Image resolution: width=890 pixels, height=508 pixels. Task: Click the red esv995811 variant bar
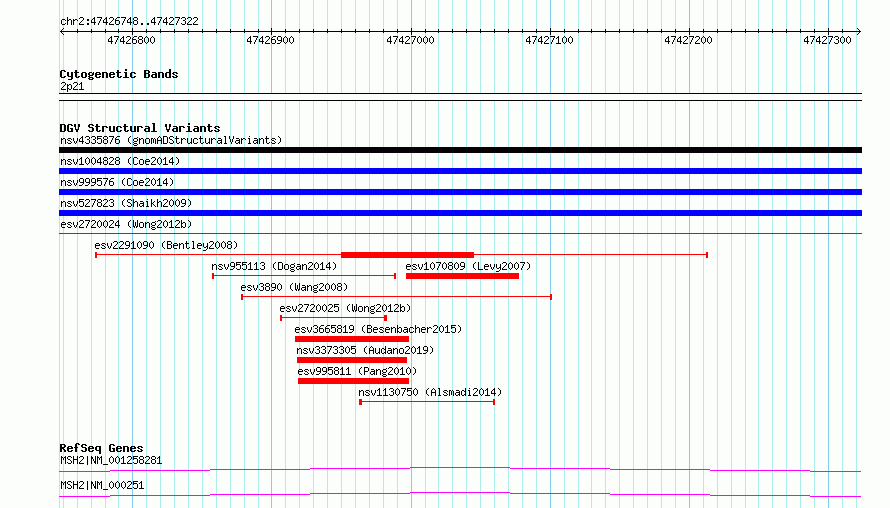point(354,381)
